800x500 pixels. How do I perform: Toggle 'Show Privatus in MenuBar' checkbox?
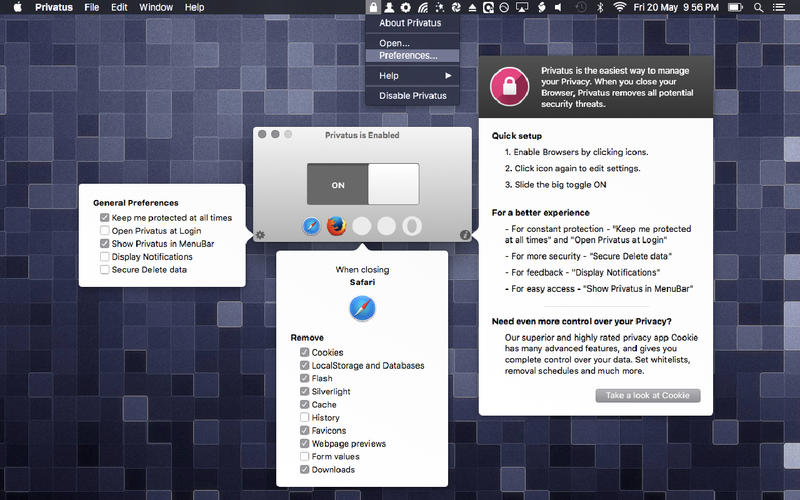point(105,243)
